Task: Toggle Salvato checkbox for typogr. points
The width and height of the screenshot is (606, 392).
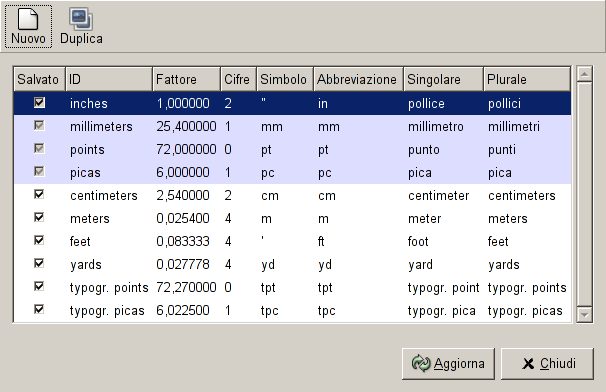Action: (39, 286)
